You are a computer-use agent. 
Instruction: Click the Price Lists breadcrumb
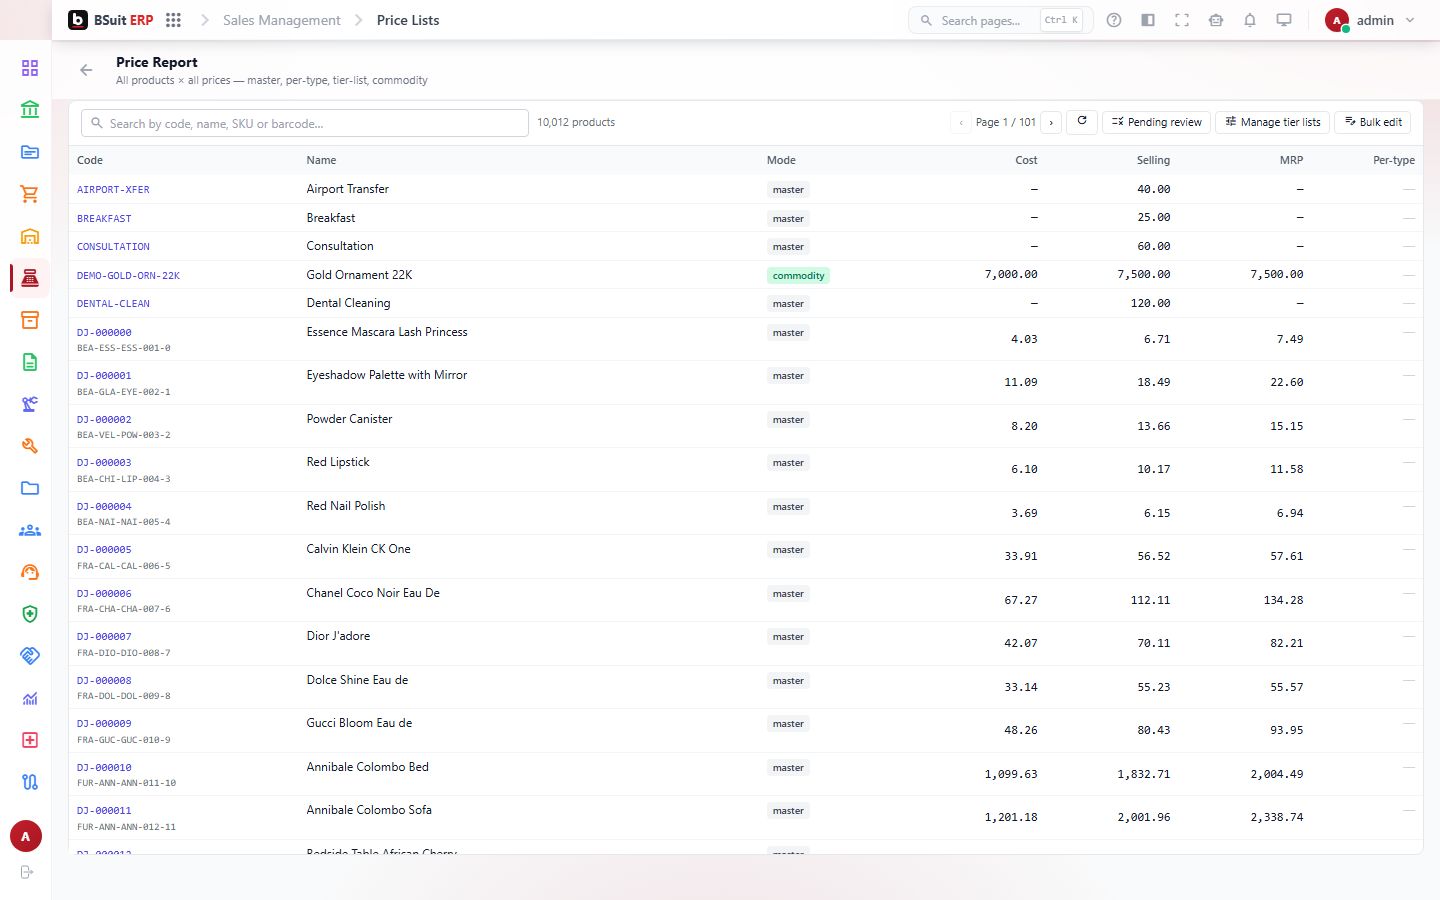pyautogui.click(x=408, y=20)
